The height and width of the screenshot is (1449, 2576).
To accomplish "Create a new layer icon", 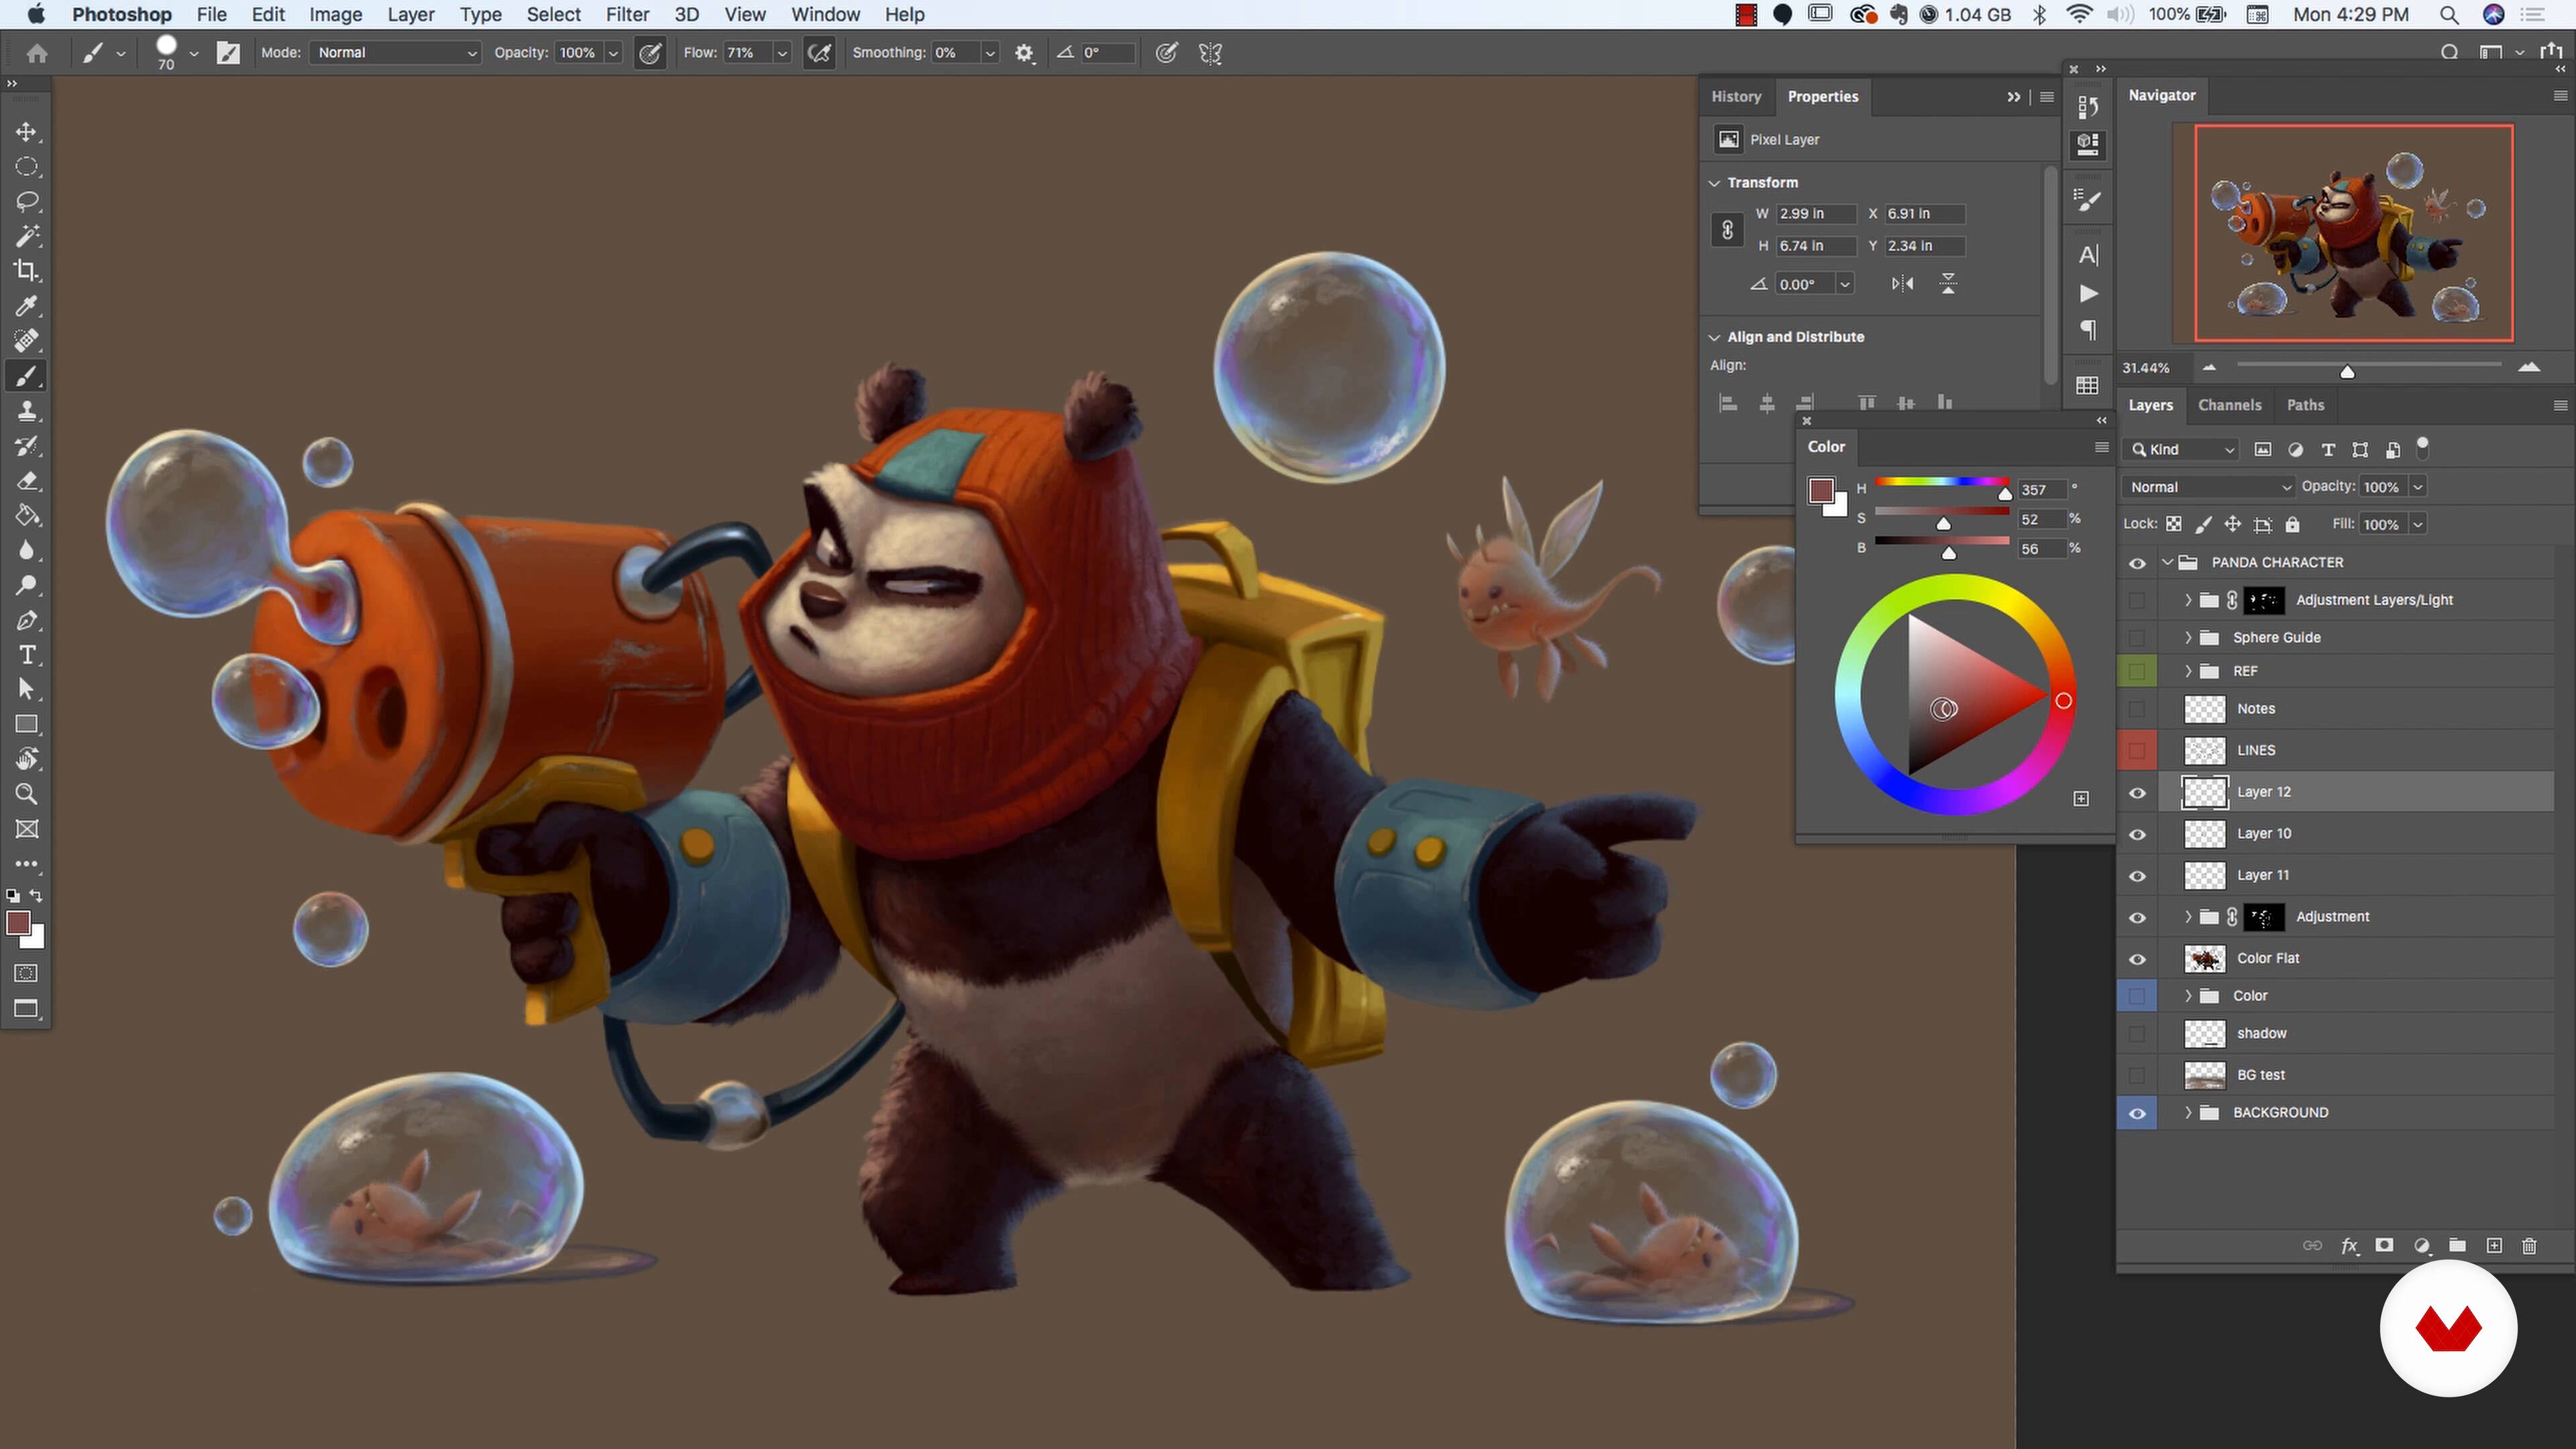I will click(x=2494, y=1245).
